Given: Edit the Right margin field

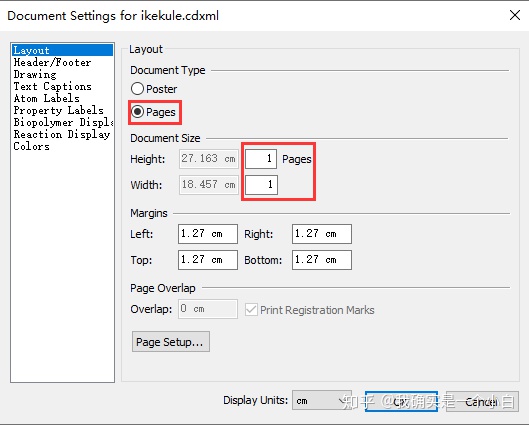Looking at the screenshot, I should pyautogui.click(x=322, y=234).
